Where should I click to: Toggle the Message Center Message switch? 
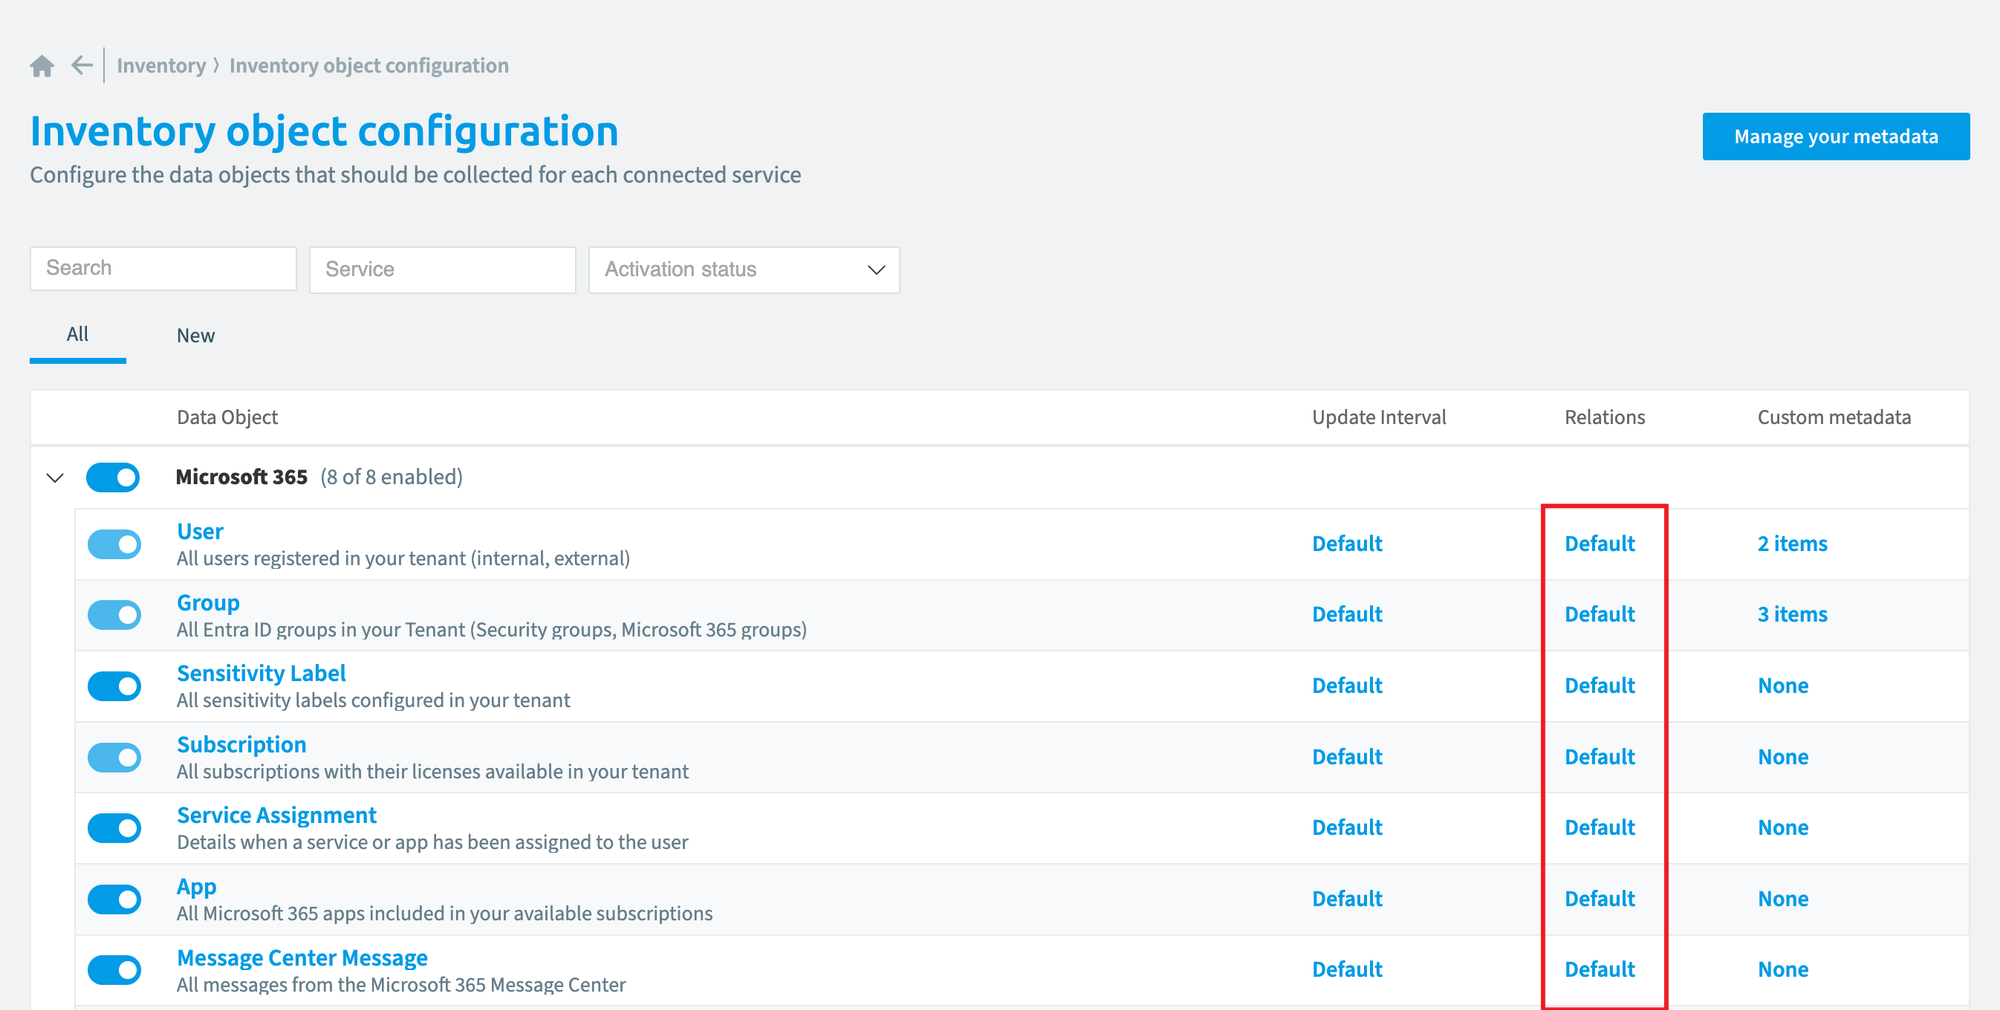click(x=115, y=970)
